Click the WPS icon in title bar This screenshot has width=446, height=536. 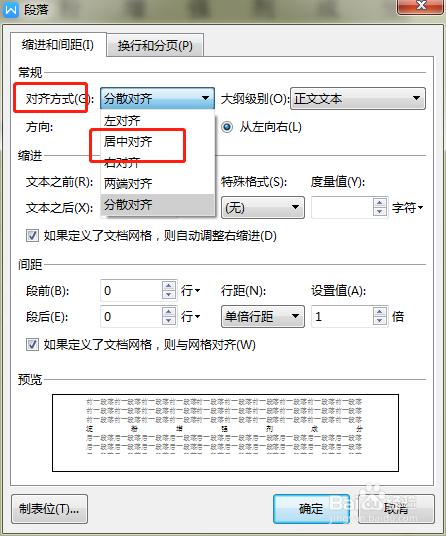click(x=11, y=9)
